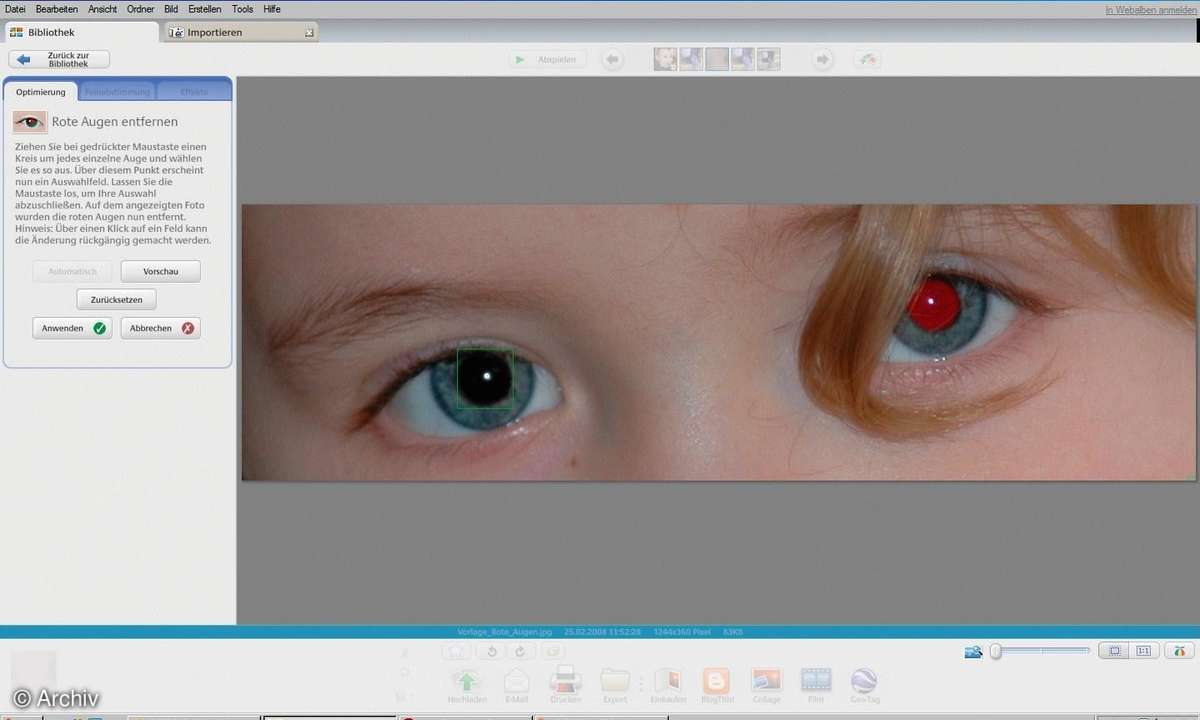Click the Hochladen upload icon

coord(468,681)
